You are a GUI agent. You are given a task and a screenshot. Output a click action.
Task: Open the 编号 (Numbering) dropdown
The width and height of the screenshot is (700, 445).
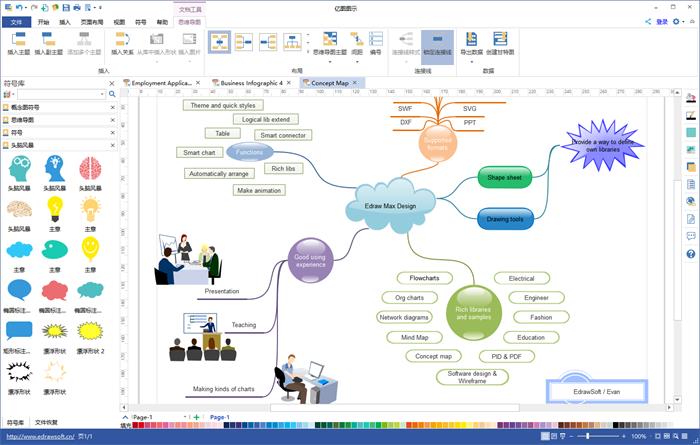pyautogui.click(x=376, y=47)
